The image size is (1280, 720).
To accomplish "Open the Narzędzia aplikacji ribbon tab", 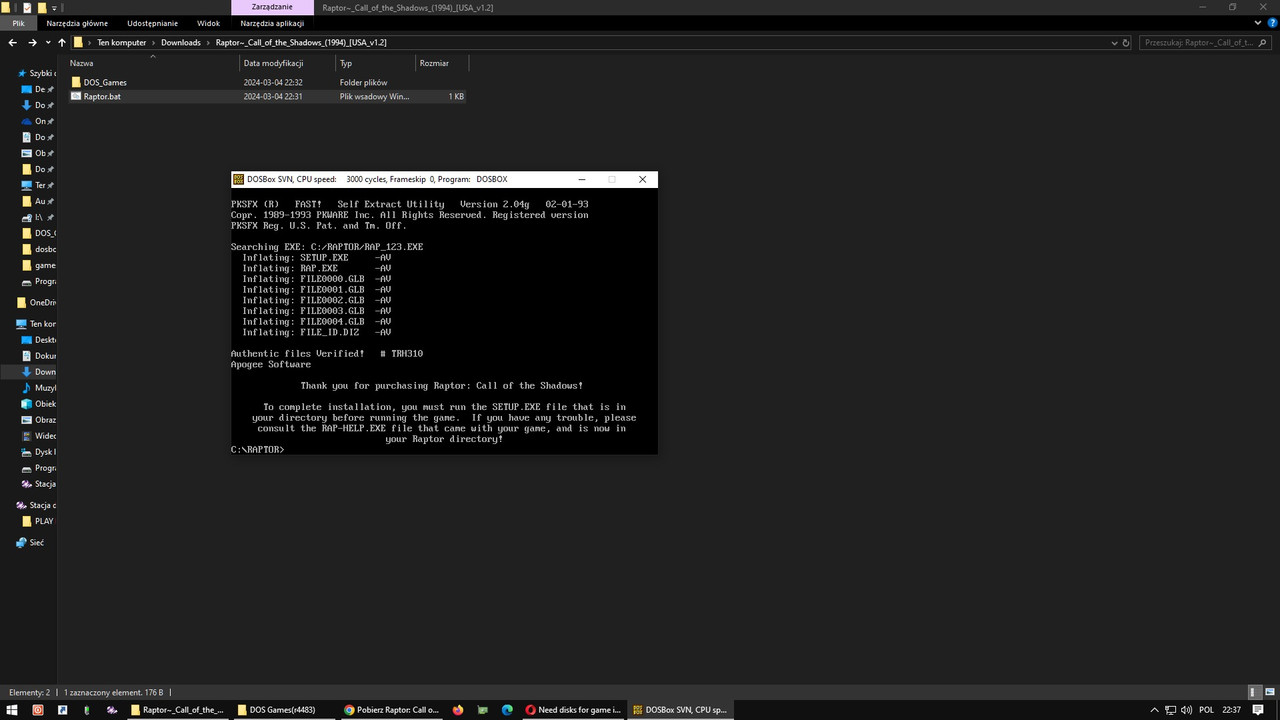I will 272,23.
